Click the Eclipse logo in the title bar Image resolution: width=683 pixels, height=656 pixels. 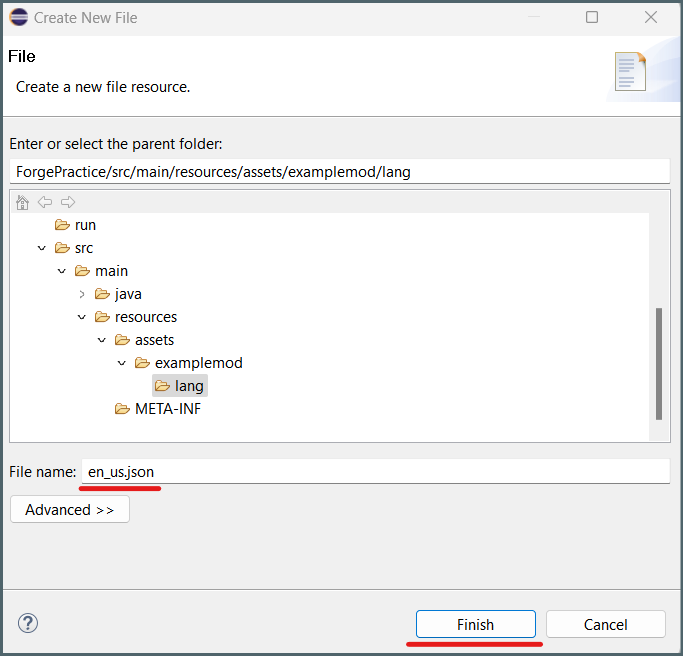[x=19, y=17]
